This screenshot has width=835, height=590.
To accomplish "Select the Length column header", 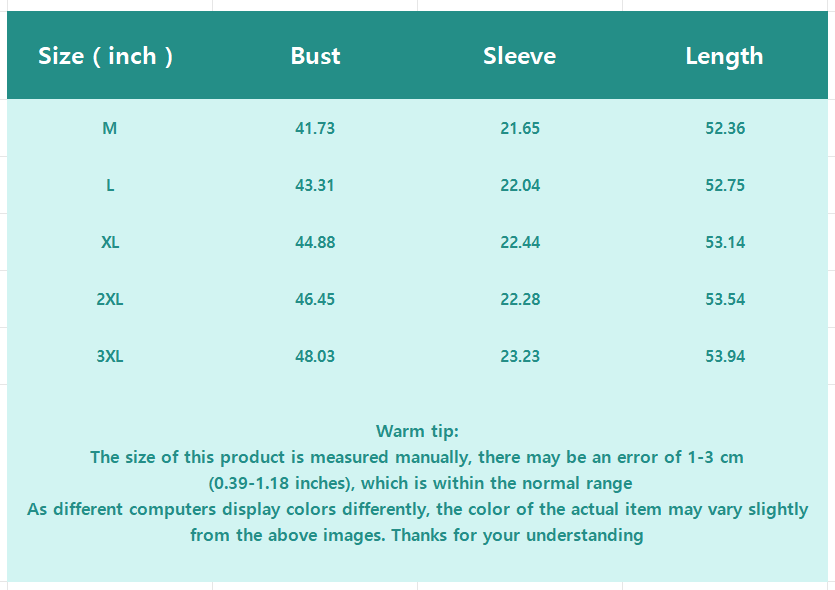I will click(x=724, y=56).
